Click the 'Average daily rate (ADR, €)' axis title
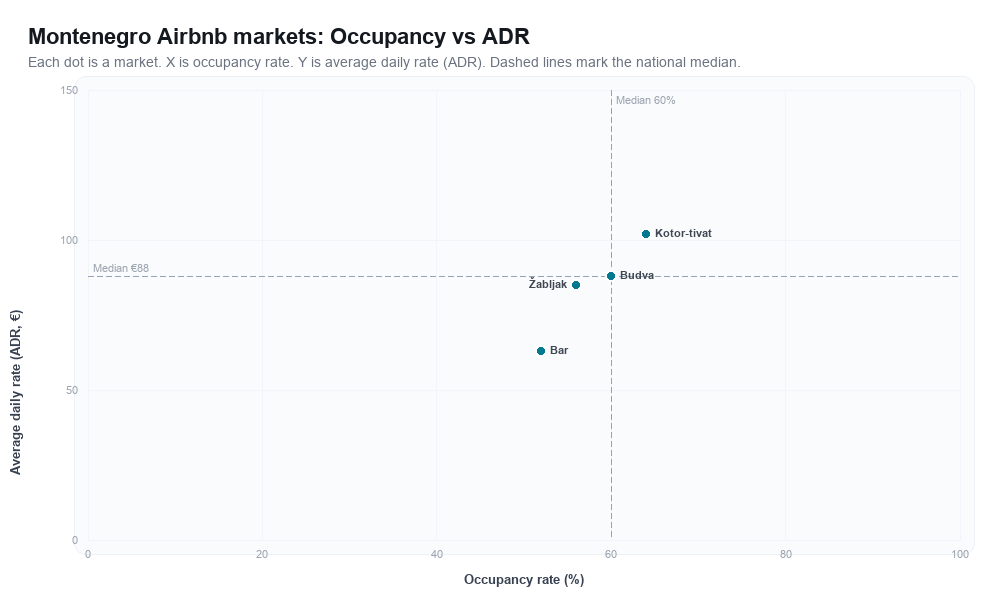Image resolution: width=1000 pixels, height=600 pixels. pyautogui.click(x=15, y=392)
